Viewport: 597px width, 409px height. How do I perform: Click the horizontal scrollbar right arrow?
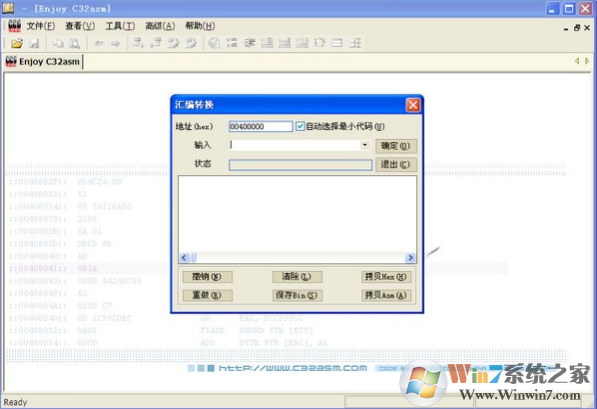click(410, 258)
